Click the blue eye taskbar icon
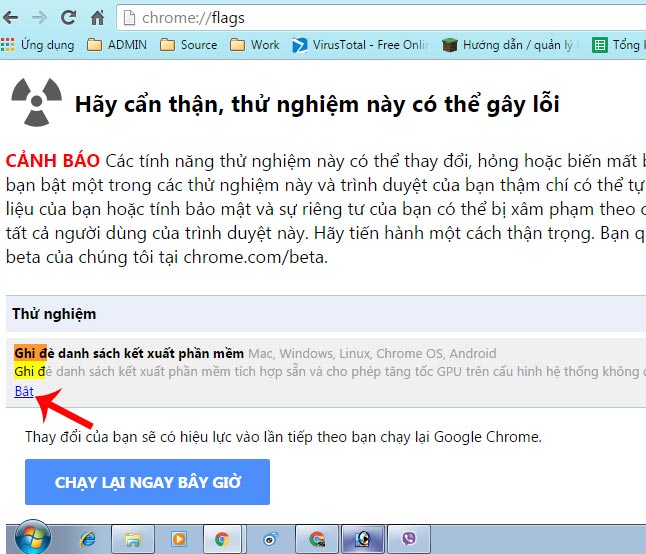 click(x=270, y=539)
